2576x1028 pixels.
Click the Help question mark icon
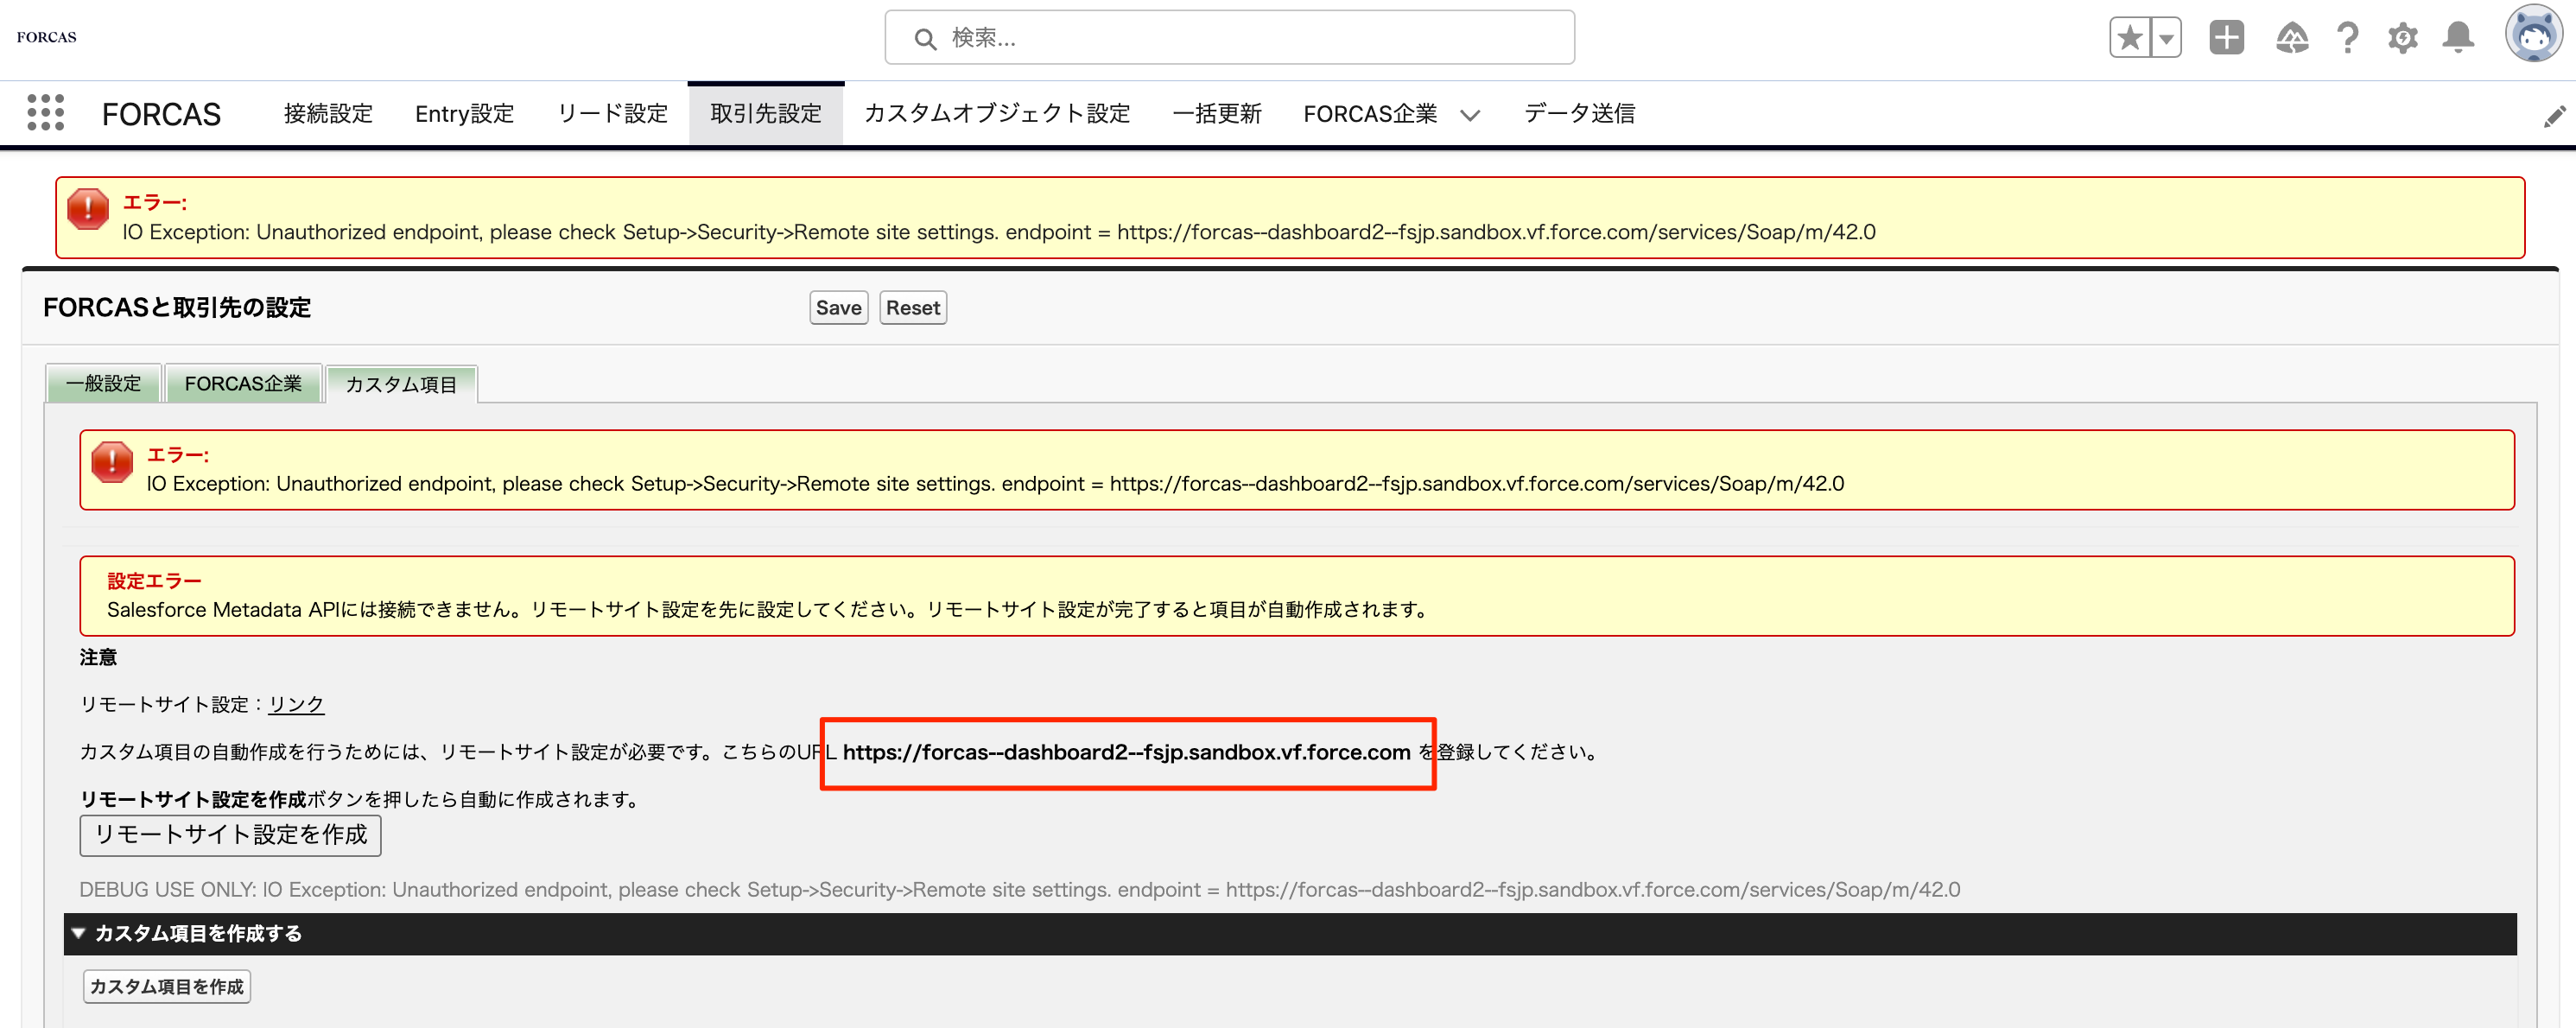[x=2347, y=38]
